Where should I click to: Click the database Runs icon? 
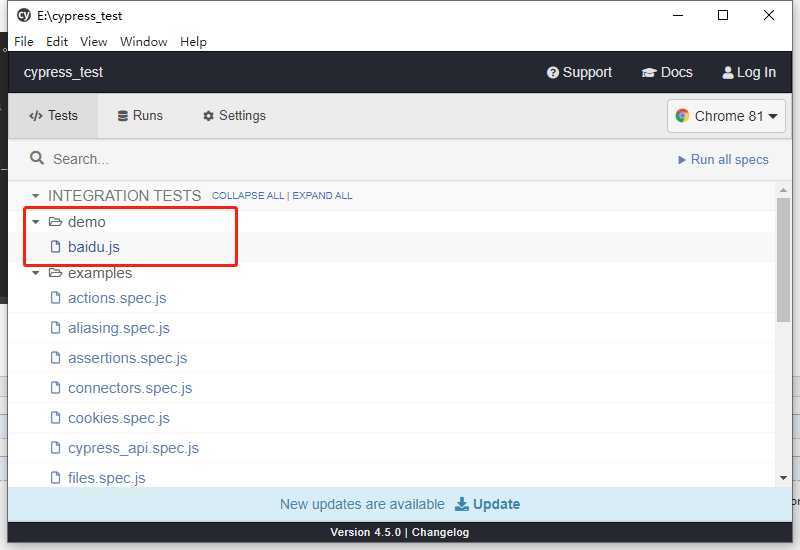tap(122, 116)
